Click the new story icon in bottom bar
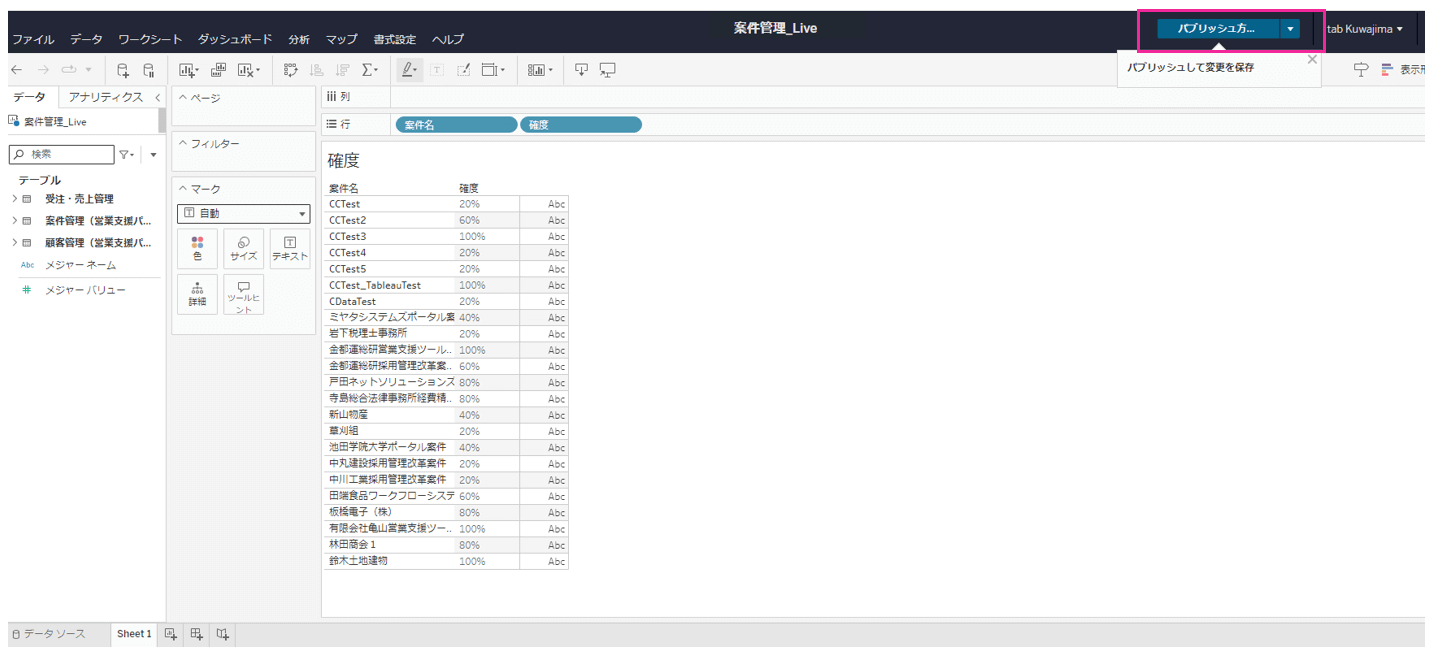The height and width of the screenshot is (654, 1433). [x=223, y=634]
